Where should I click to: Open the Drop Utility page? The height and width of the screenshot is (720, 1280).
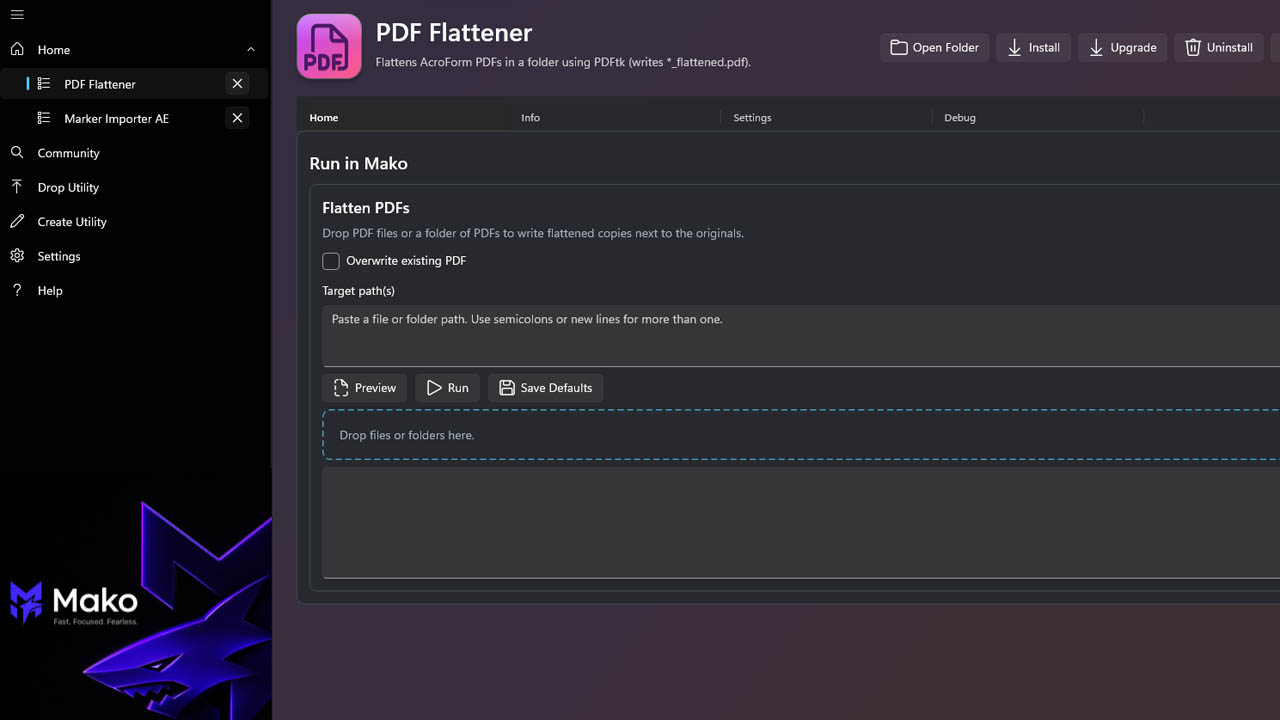tap(135, 187)
